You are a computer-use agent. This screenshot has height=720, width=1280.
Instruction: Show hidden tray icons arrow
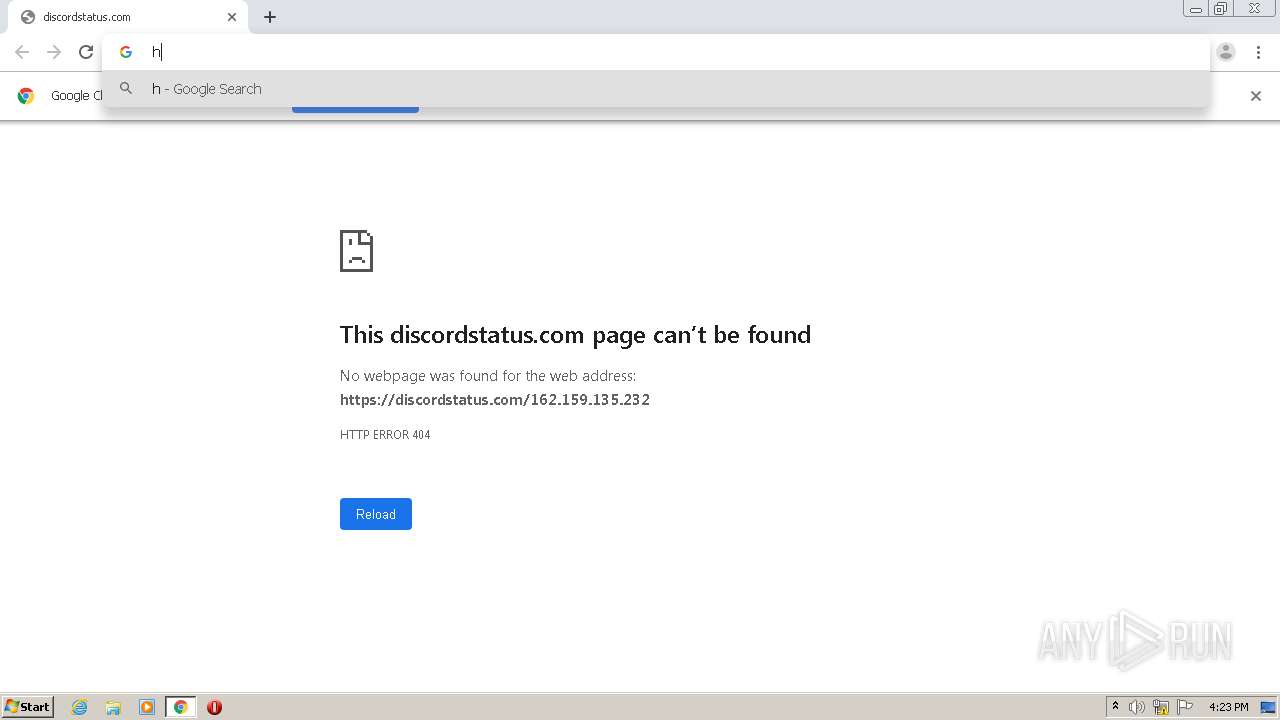[x=1115, y=707]
